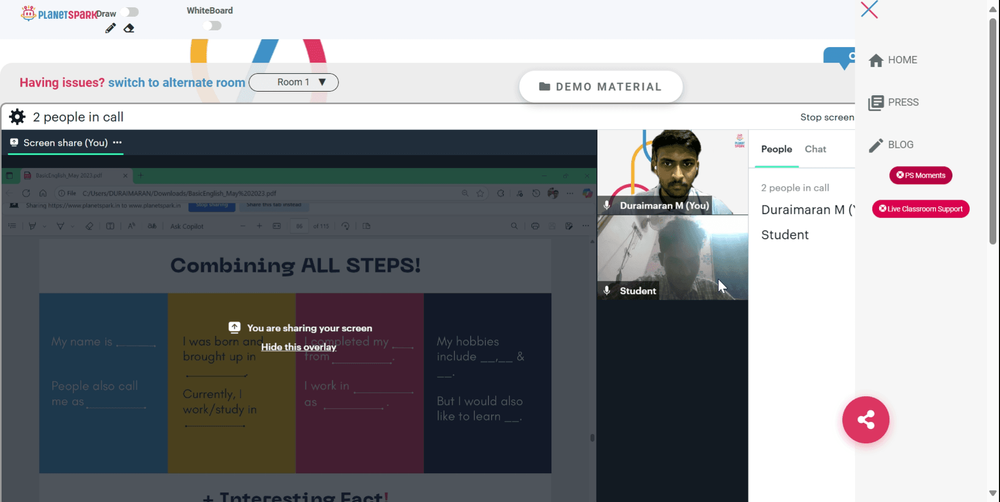Click microphone icon on Duraimaran M tile
The image size is (1000, 502).
coord(607,205)
